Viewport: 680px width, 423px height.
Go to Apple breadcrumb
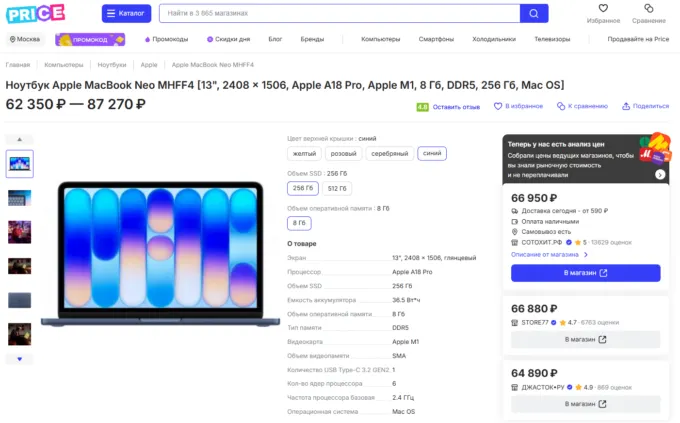tap(149, 65)
